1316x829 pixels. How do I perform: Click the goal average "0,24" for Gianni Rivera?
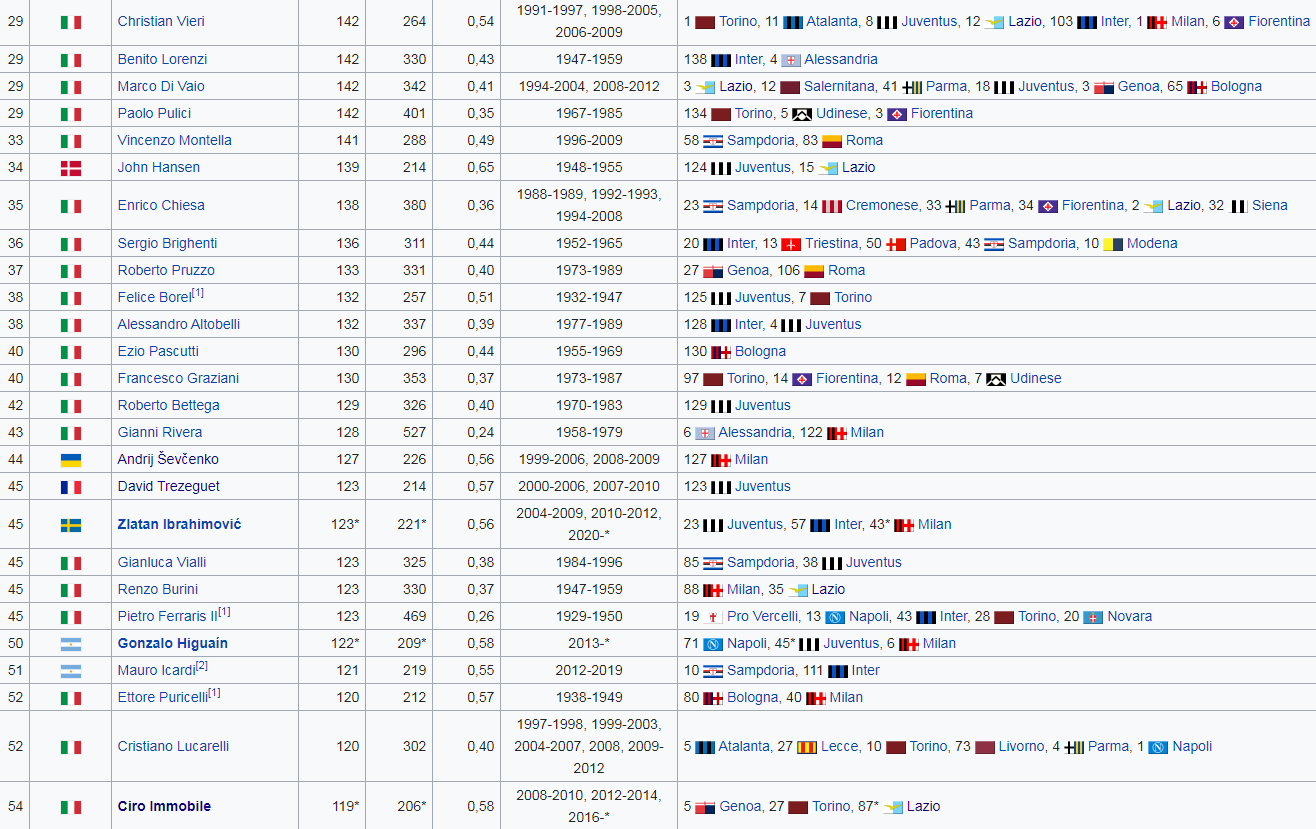pos(480,433)
